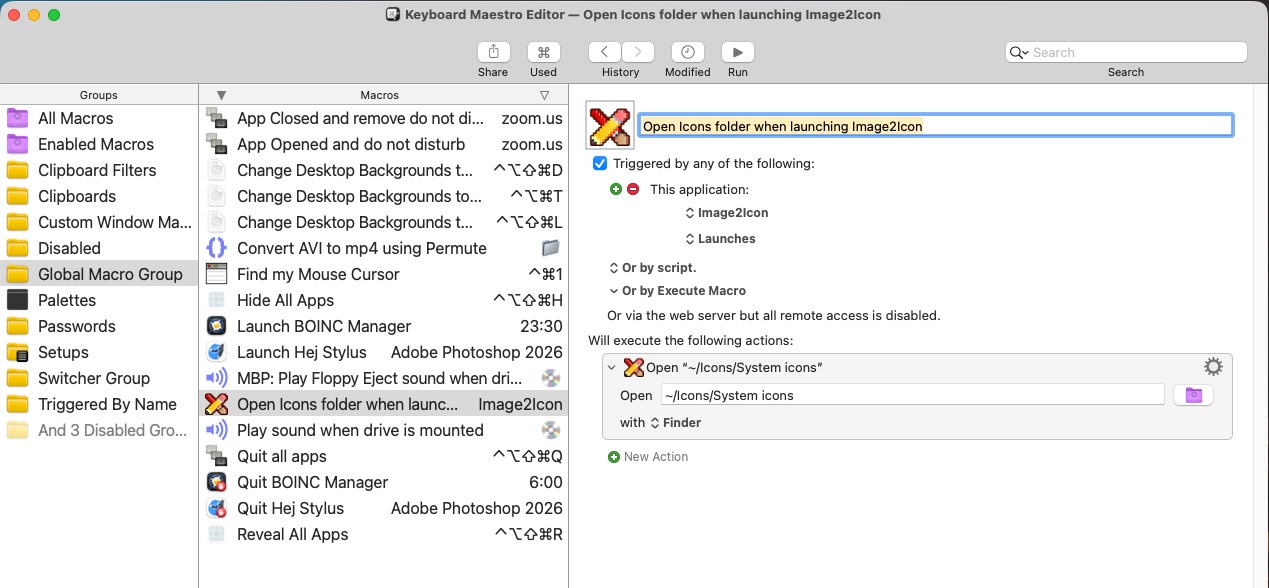Click the New Action button

click(x=648, y=456)
